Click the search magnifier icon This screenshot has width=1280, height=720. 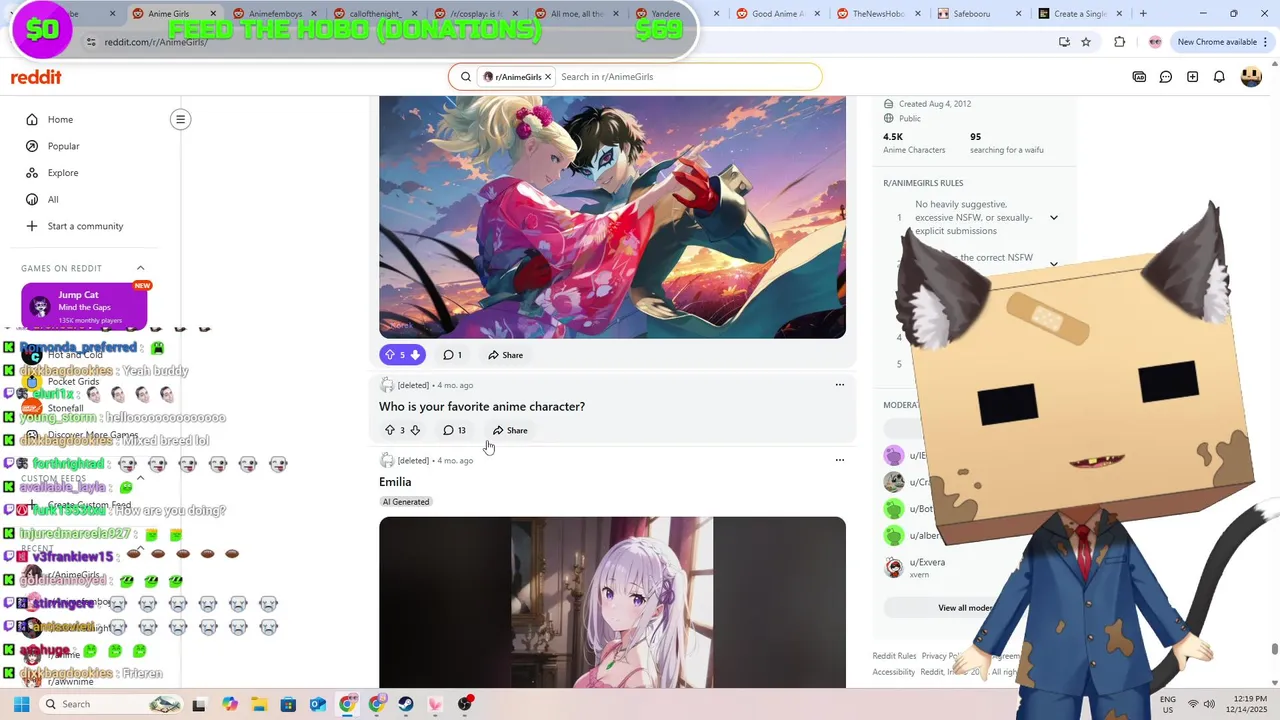(465, 77)
